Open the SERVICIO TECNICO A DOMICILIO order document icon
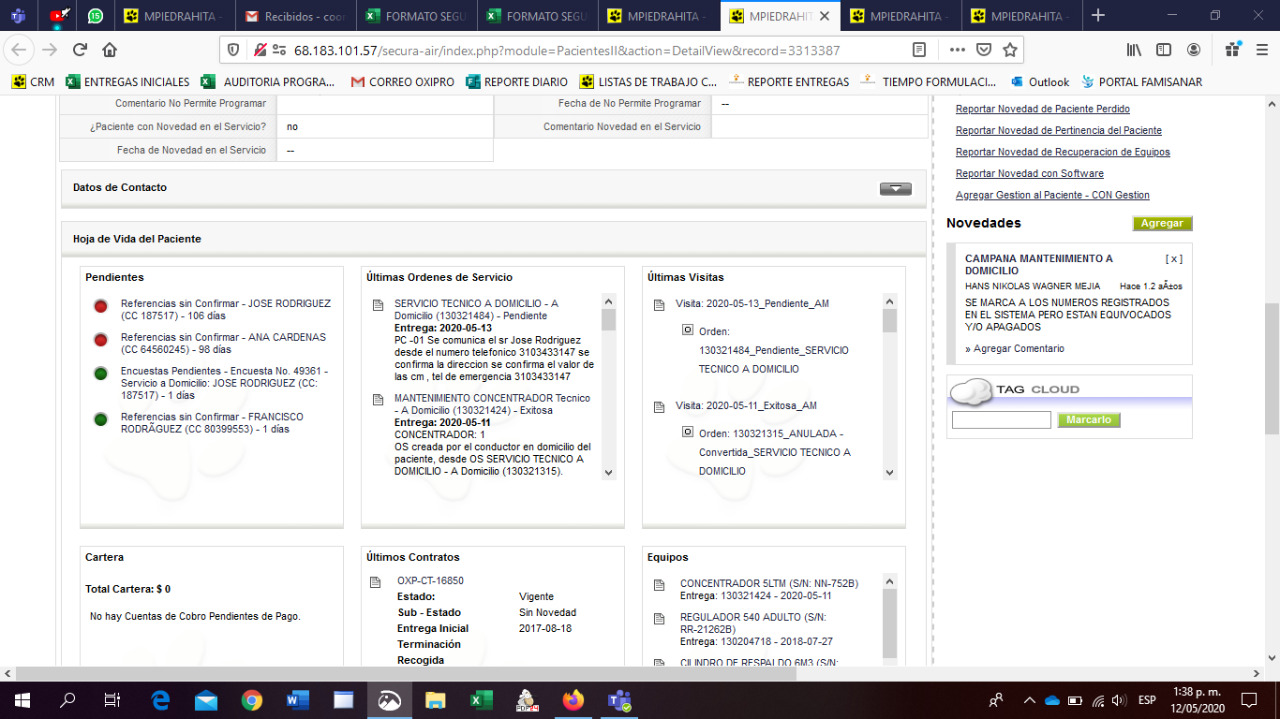Viewport: 1280px width, 719px height. 378,305
